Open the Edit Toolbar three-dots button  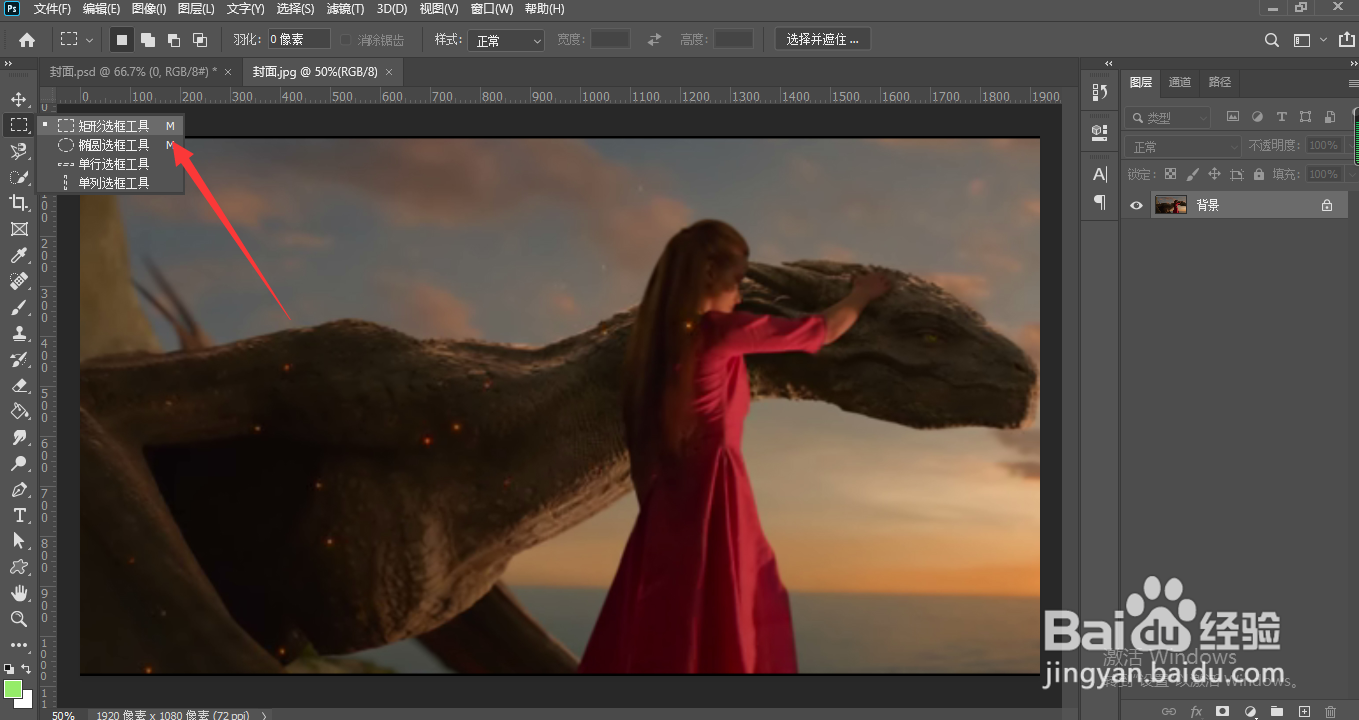coord(18,645)
